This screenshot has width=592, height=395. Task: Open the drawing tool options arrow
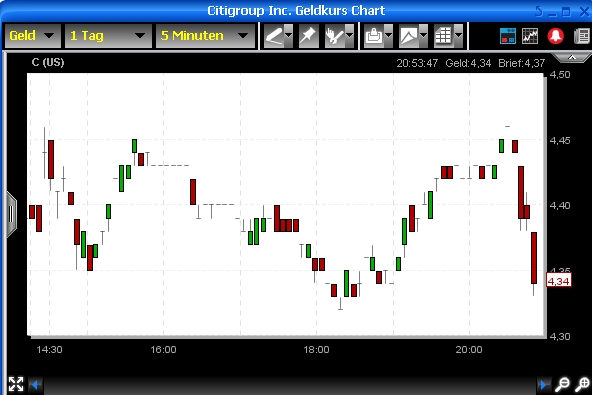point(289,36)
